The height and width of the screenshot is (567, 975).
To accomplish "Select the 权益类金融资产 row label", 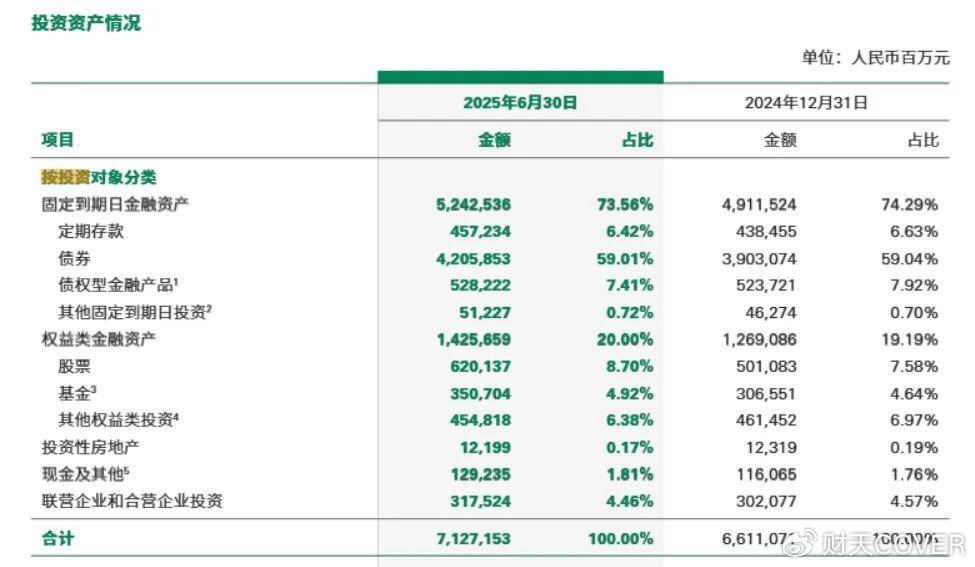I will click(x=99, y=339).
